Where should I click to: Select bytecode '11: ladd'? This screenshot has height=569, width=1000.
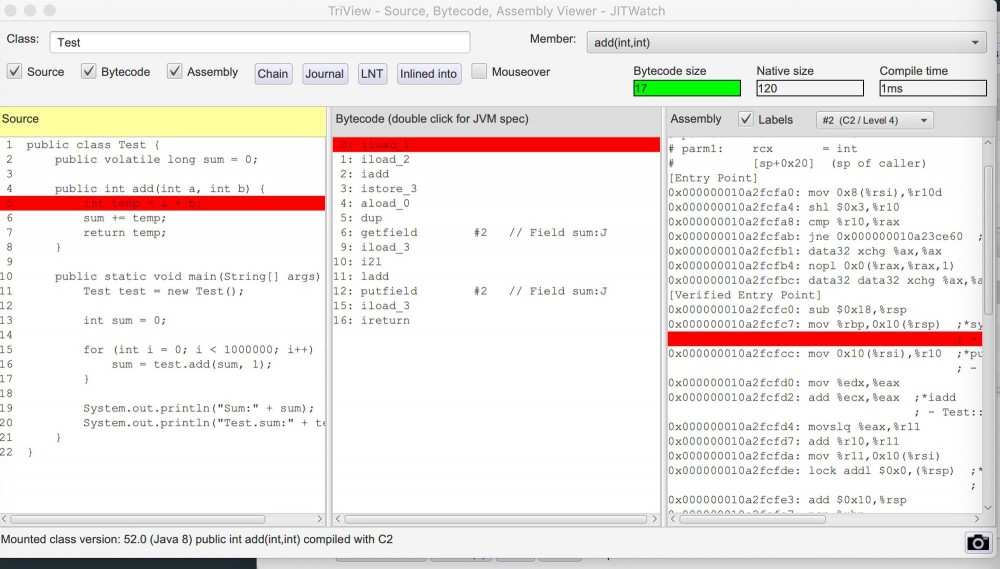361,277
